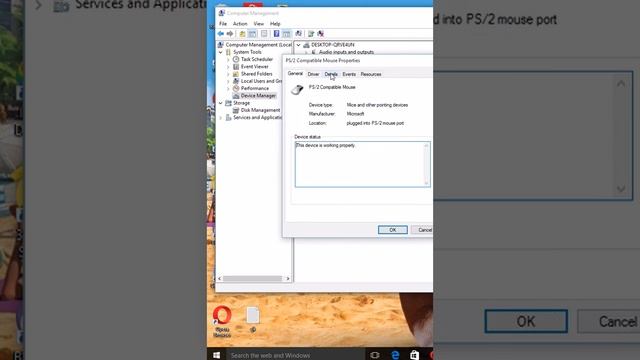Toggle the Show/Hide Console Tree toolbar icon

[252, 33]
